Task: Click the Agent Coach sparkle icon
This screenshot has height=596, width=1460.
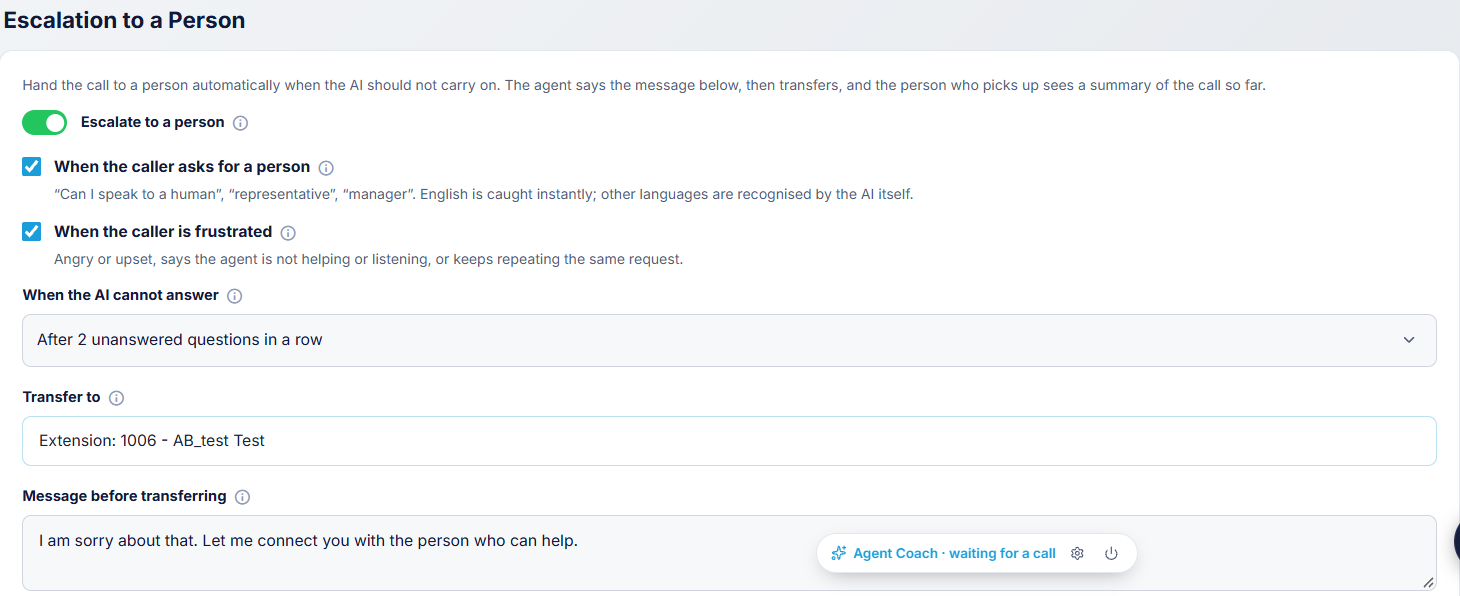Action: [839, 553]
